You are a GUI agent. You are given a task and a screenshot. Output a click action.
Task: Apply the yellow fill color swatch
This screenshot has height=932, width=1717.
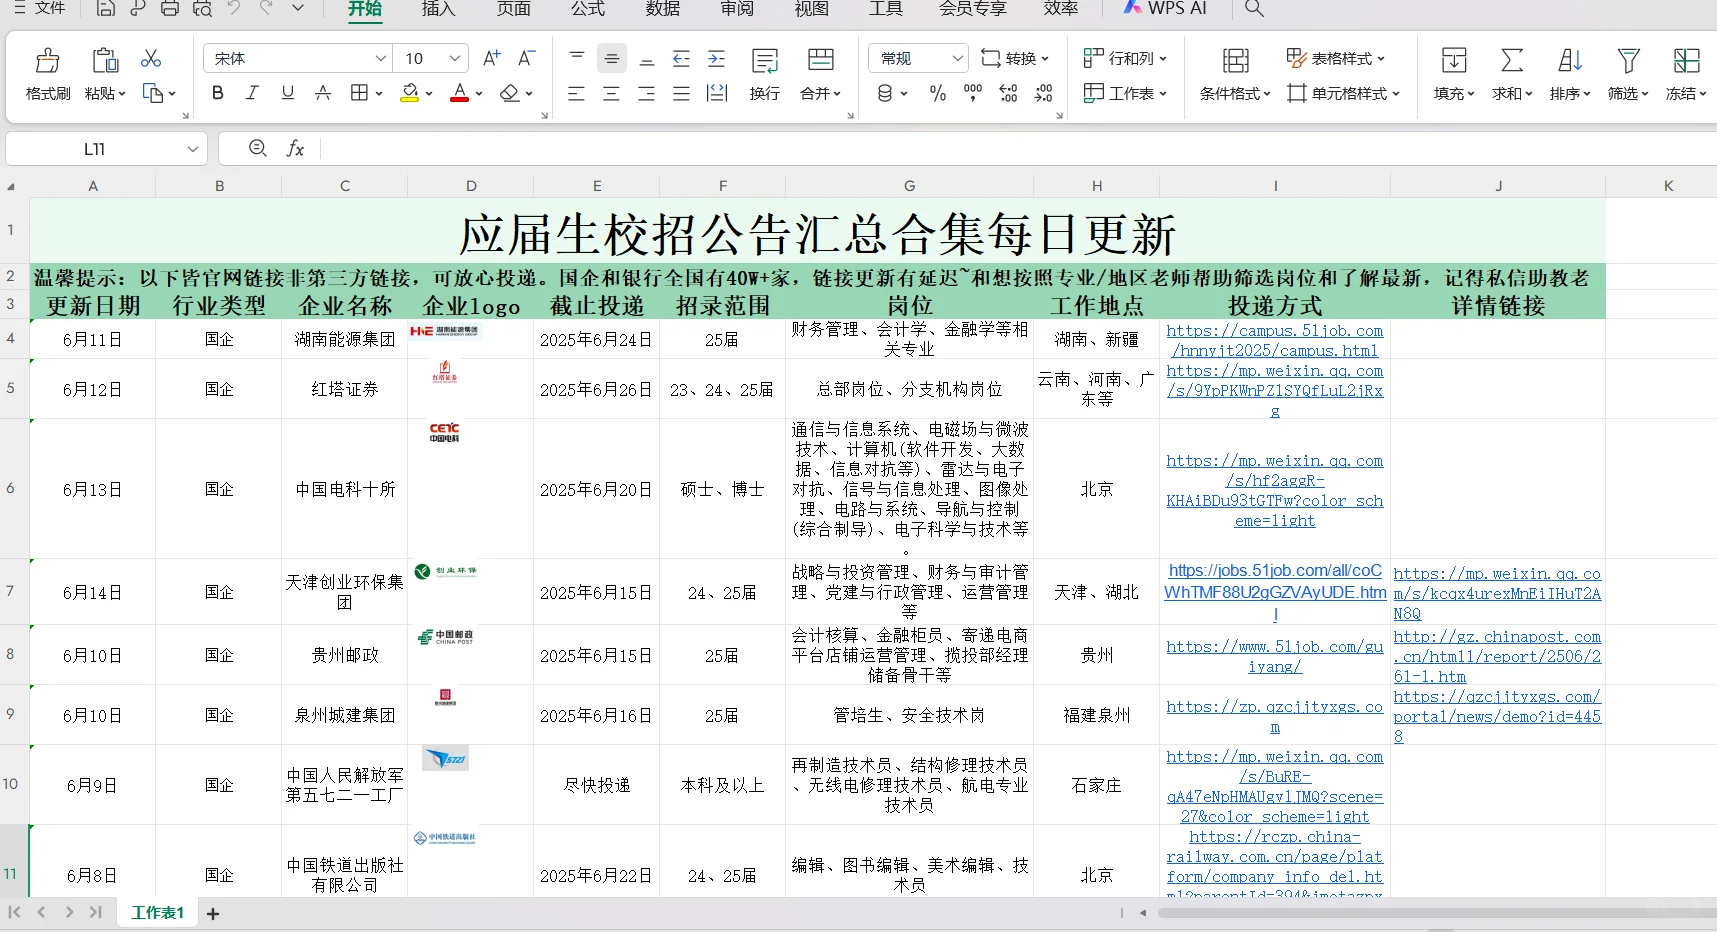click(409, 93)
